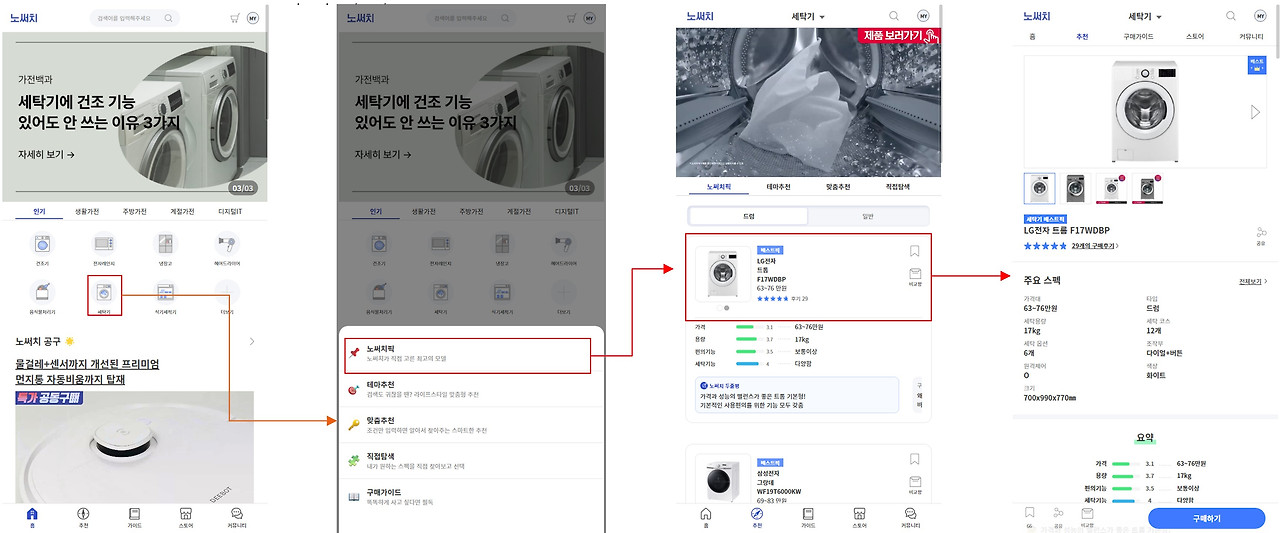Switch to 맞춤추천 tab on washer list
This screenshot has height=533, width=1280.
click(838, 187)
